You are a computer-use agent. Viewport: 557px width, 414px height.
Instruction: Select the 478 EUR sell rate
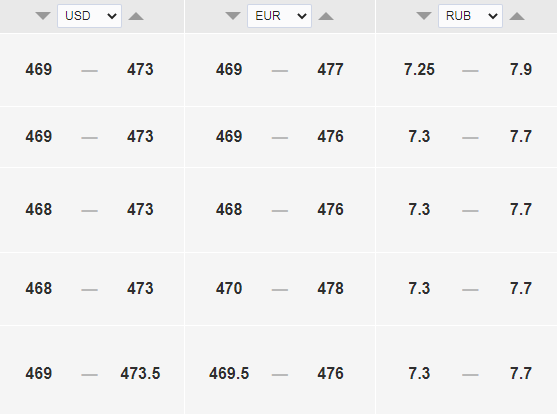[x=330, y=288]
